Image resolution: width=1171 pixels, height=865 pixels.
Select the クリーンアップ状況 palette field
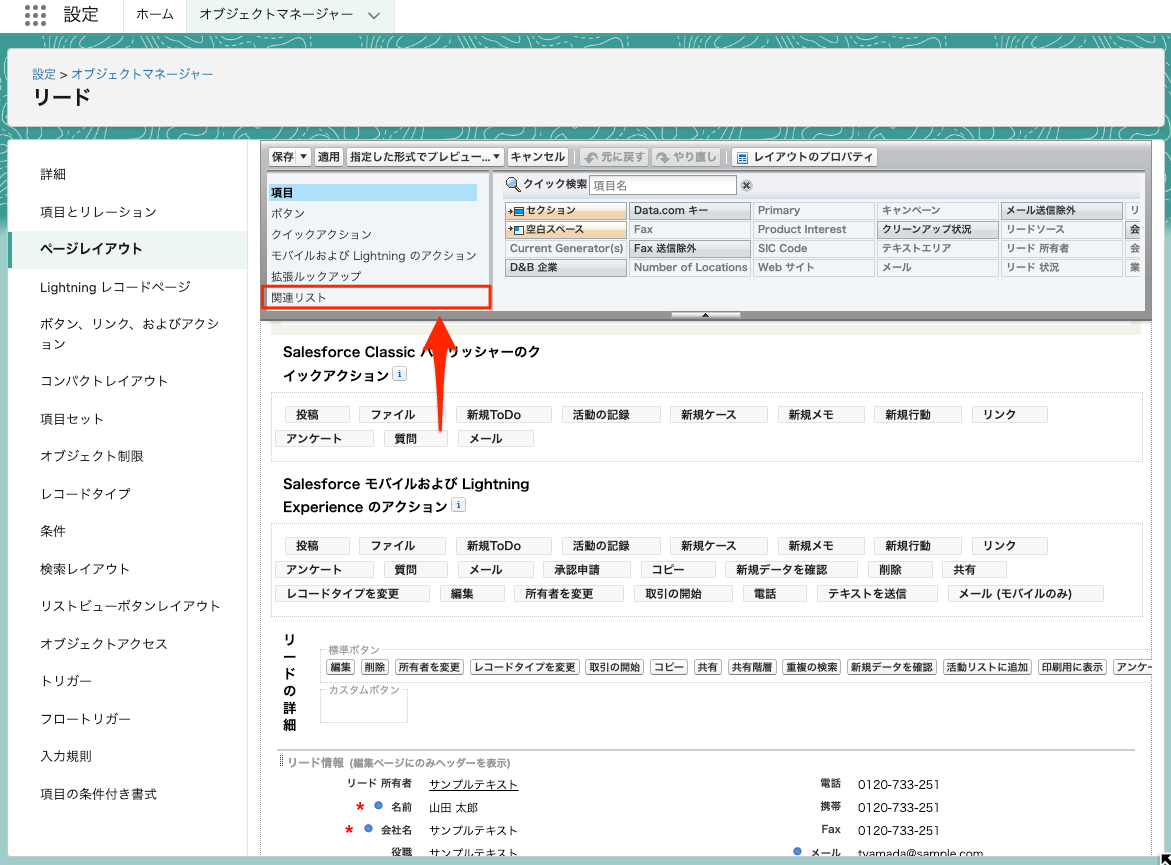click(937, 229)
